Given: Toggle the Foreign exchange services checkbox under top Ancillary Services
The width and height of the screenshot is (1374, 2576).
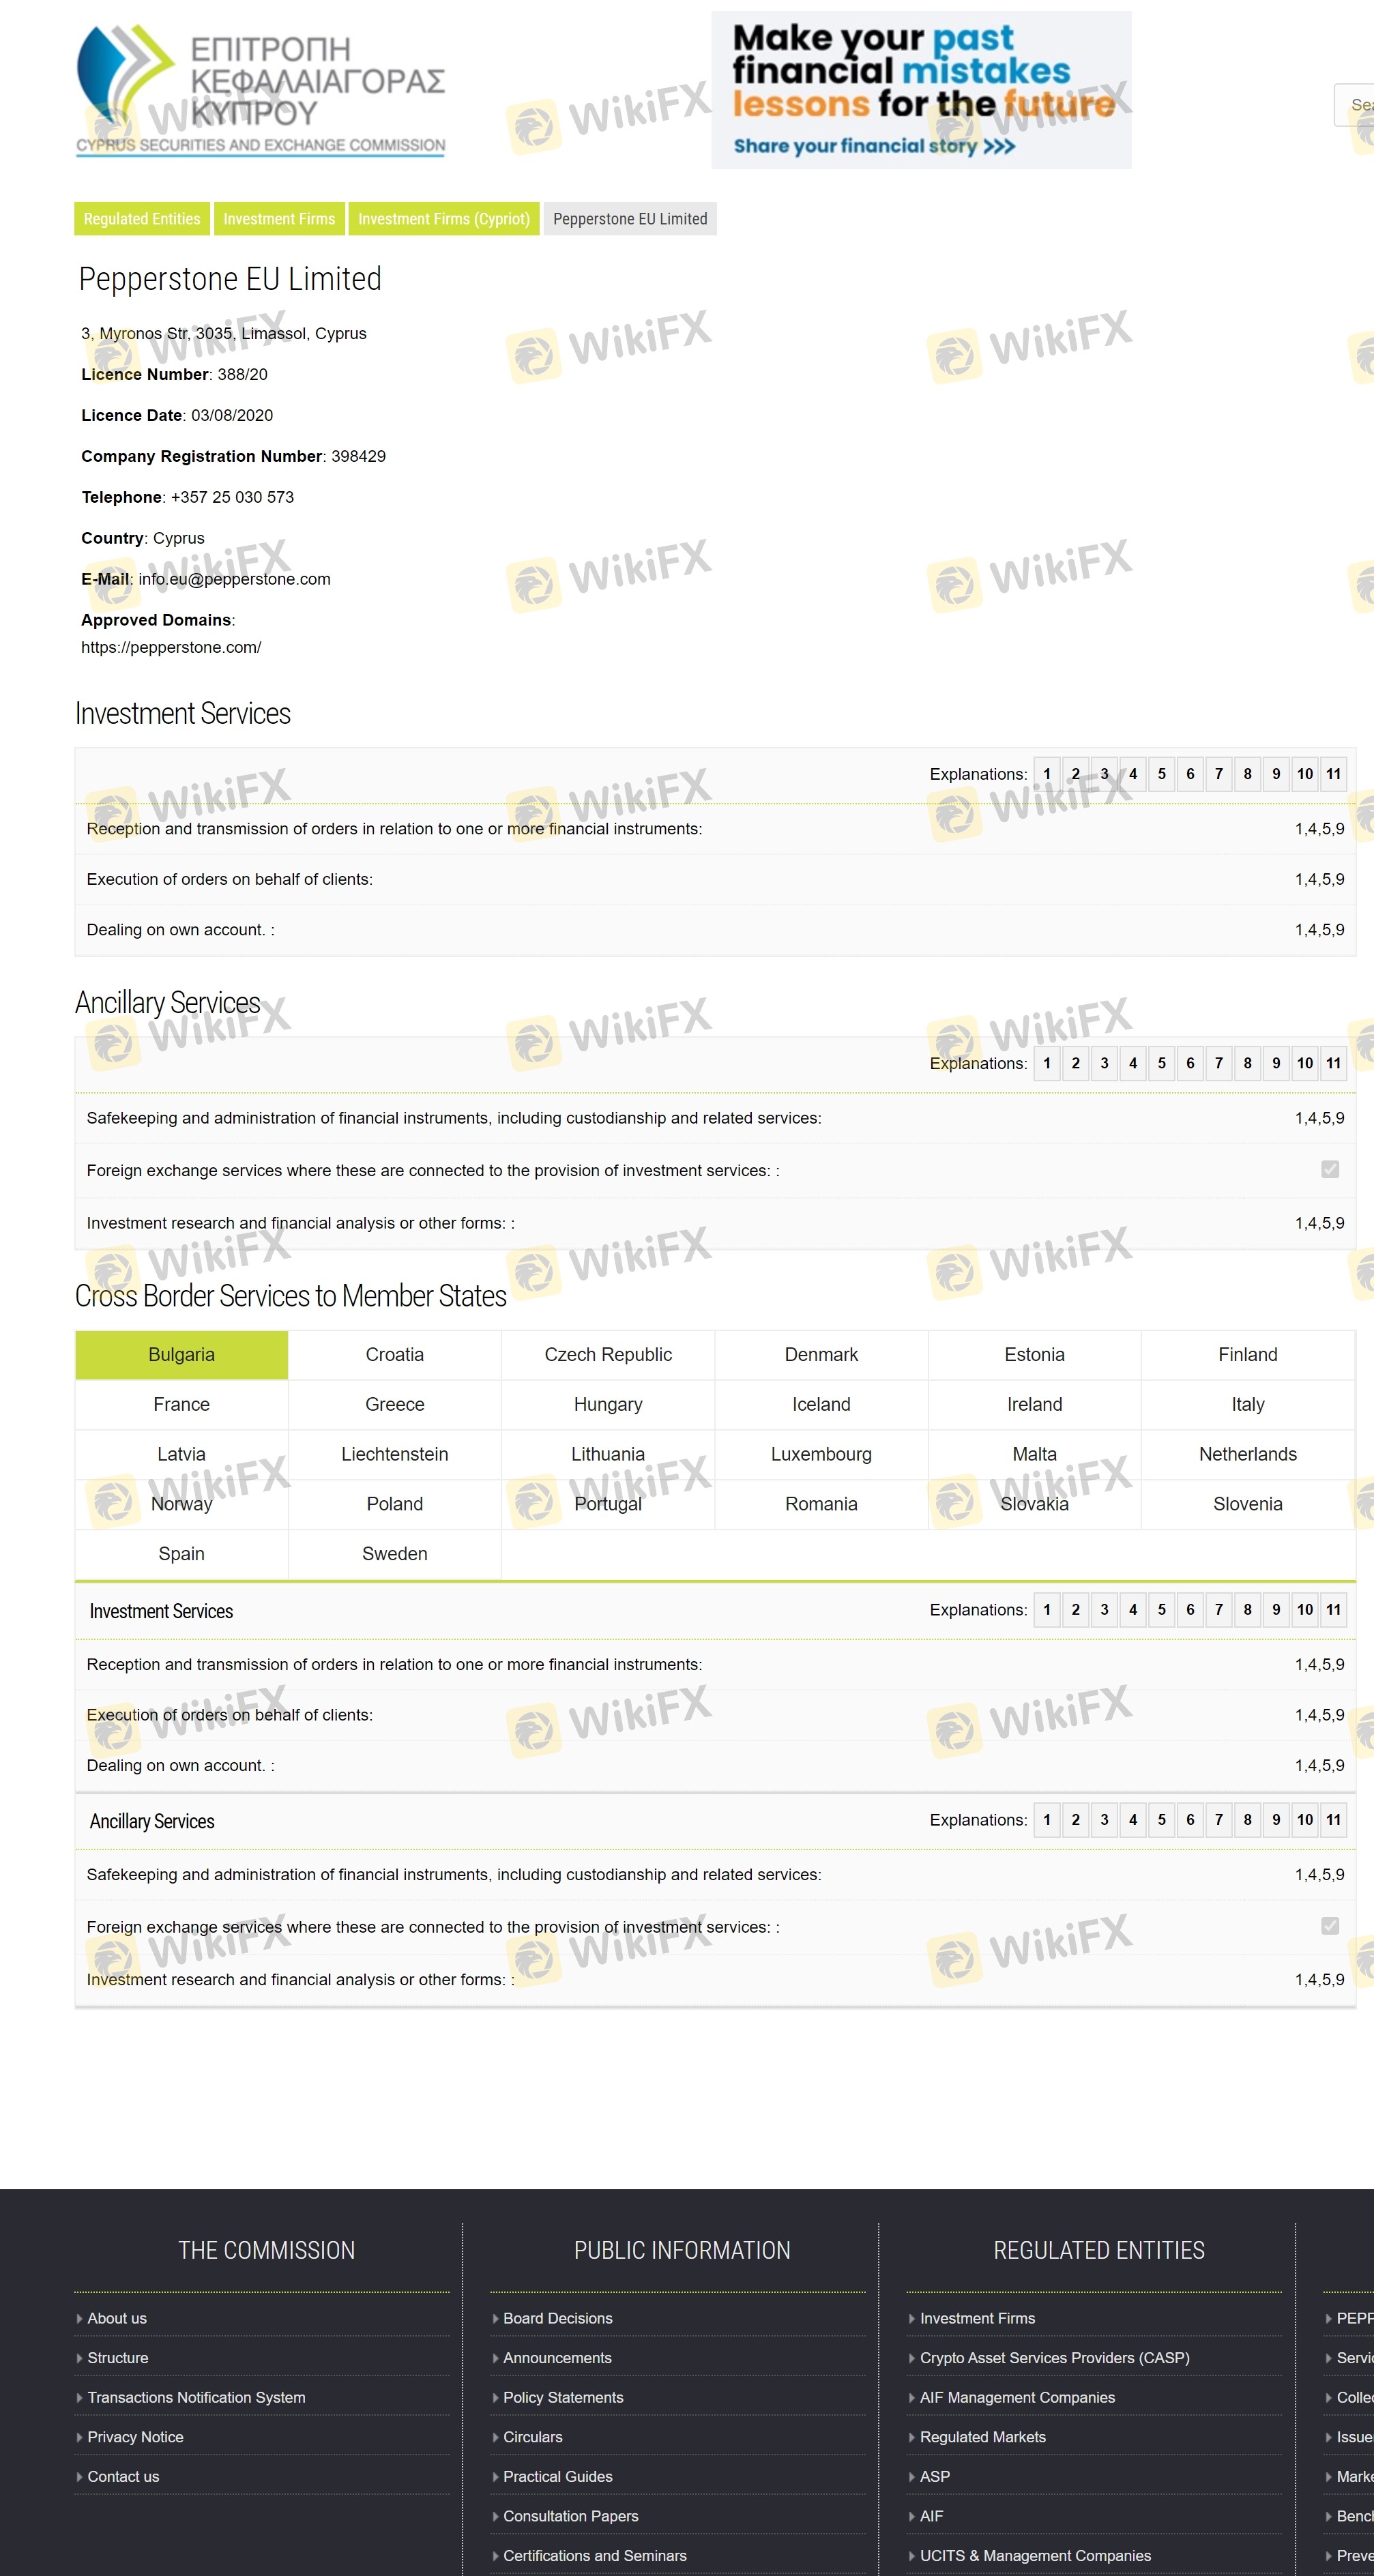Looking at the screenshot, I should point(1329,1169).
